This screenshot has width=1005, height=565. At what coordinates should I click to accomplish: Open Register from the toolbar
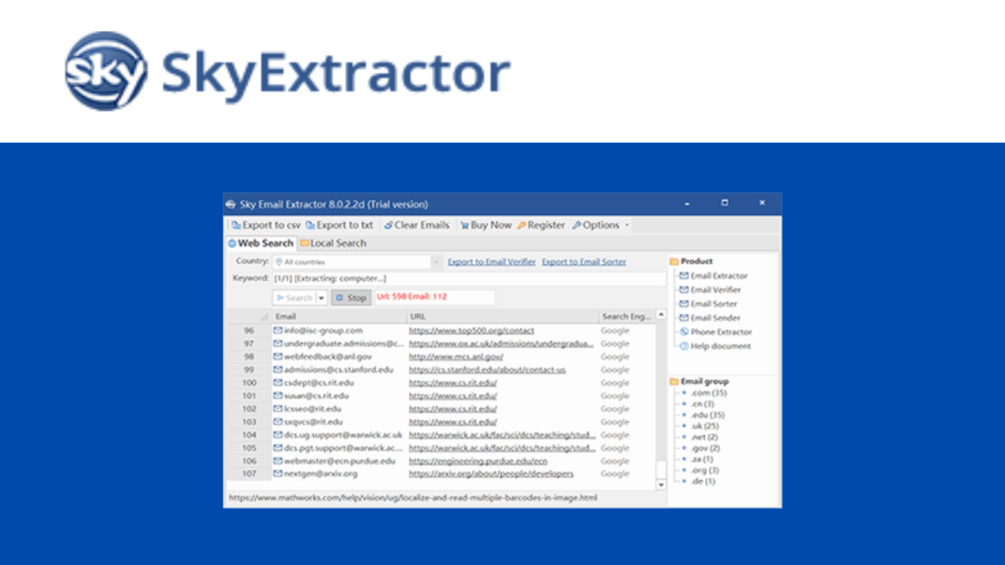[541, 225]
